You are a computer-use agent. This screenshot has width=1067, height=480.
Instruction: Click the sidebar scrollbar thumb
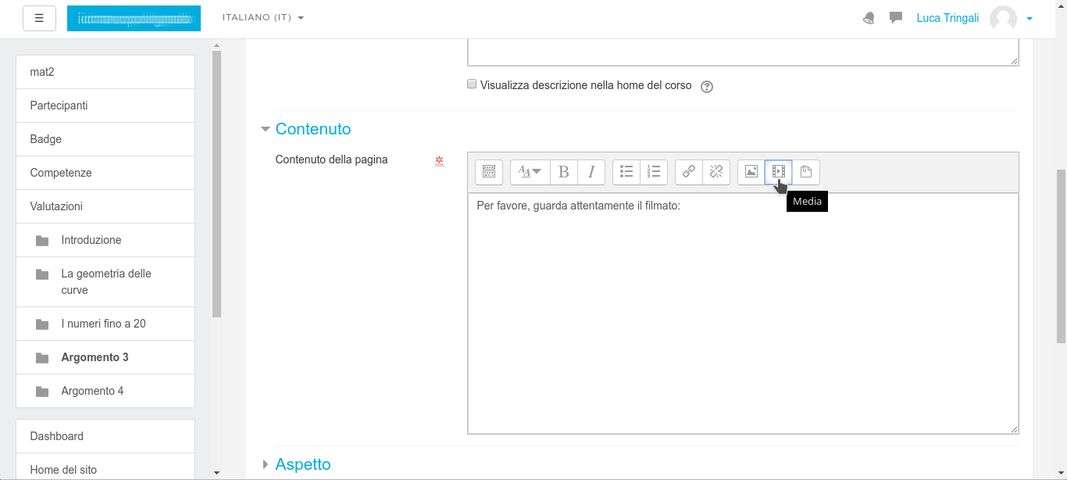[216, 184]
